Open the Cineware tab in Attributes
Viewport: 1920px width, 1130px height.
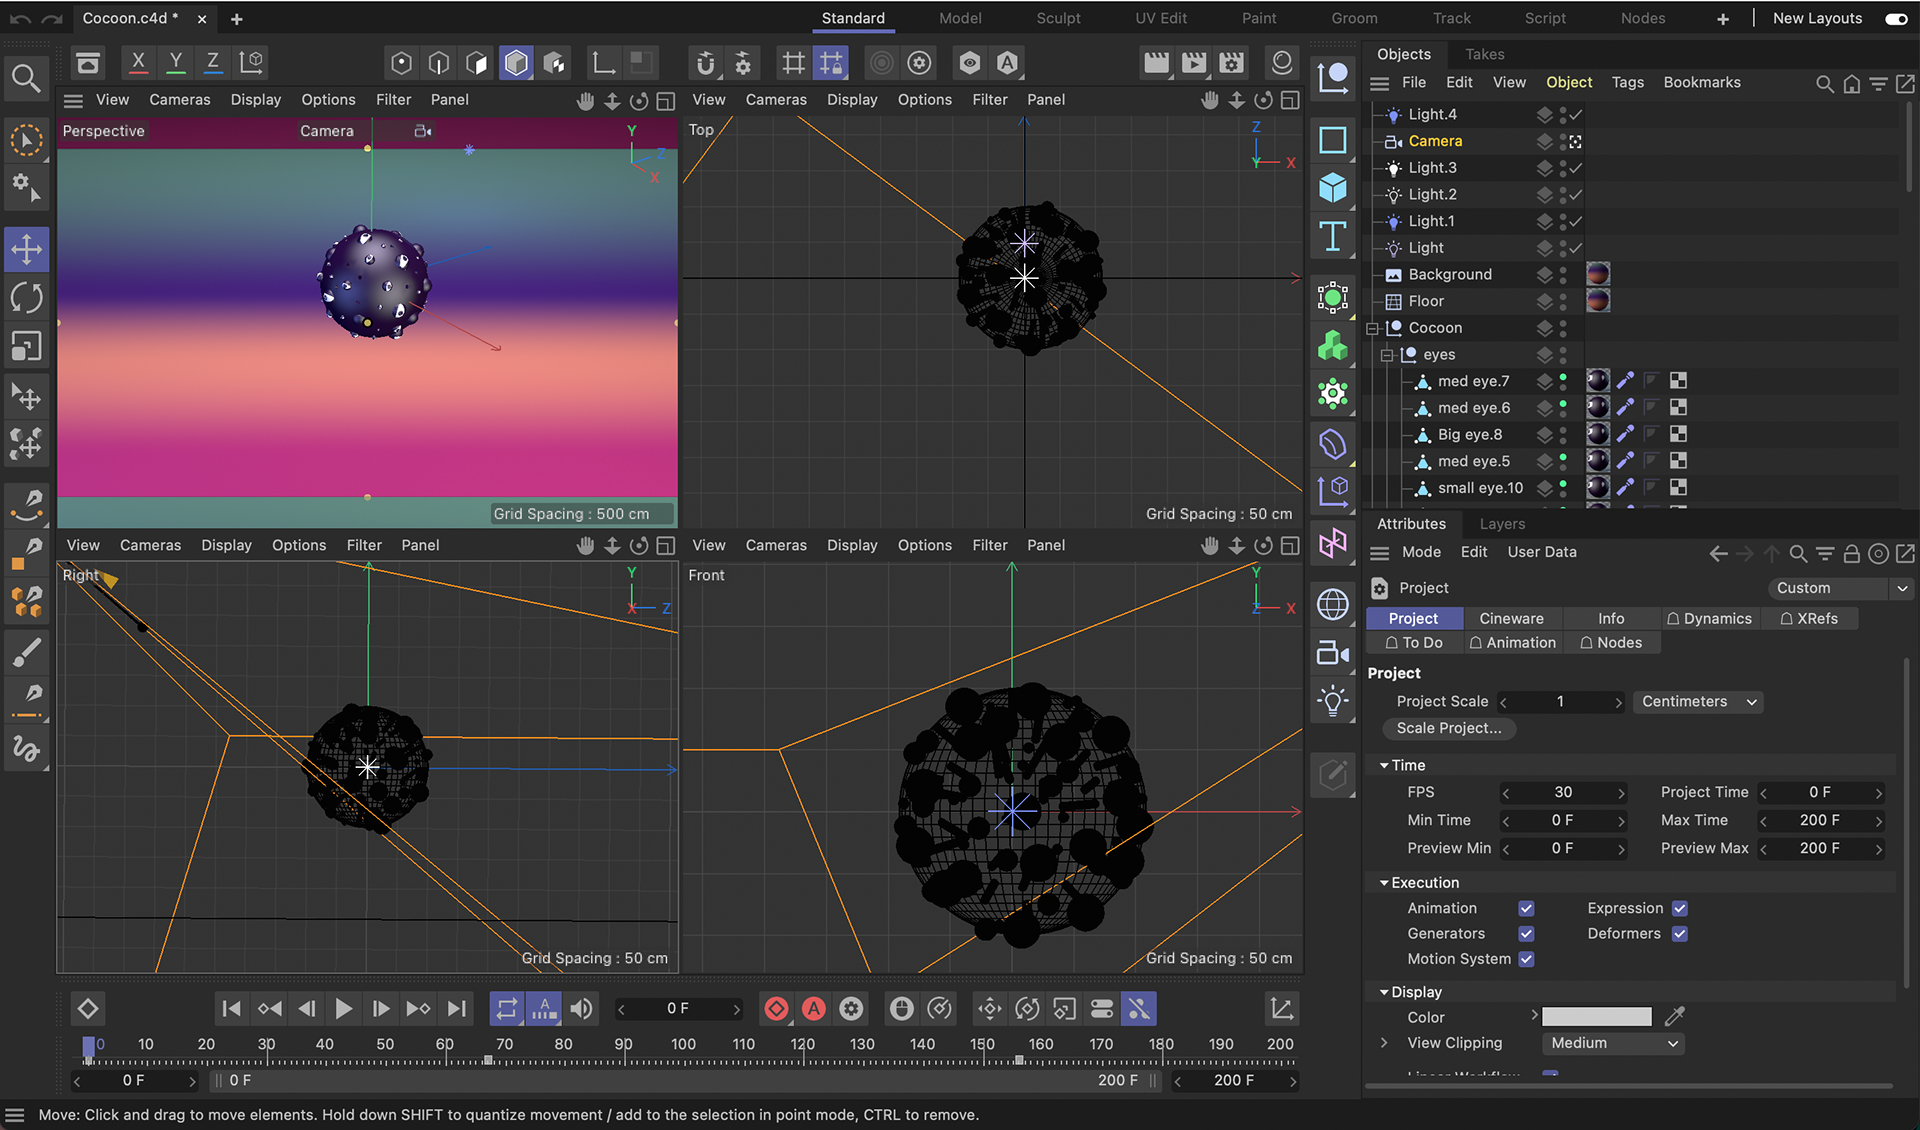tap(1511, 619)
